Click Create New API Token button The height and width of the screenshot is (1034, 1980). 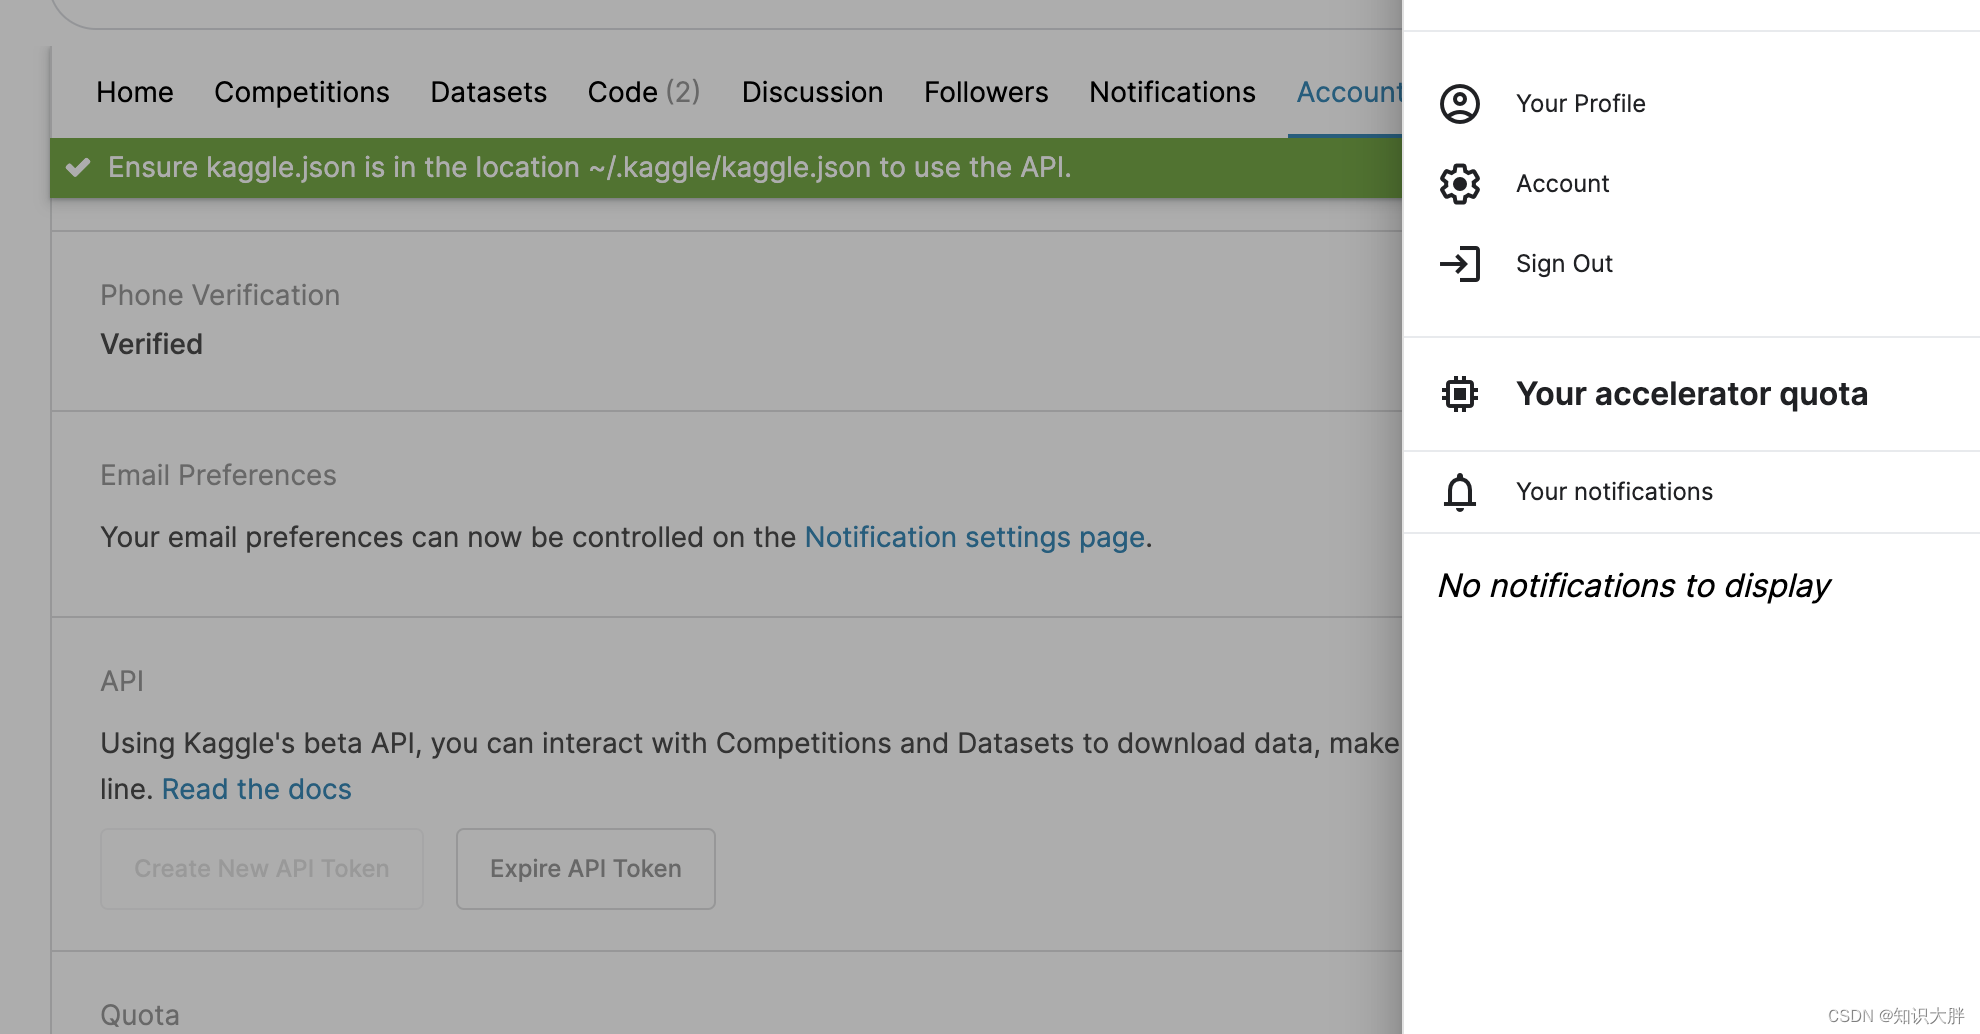[262, 869]
